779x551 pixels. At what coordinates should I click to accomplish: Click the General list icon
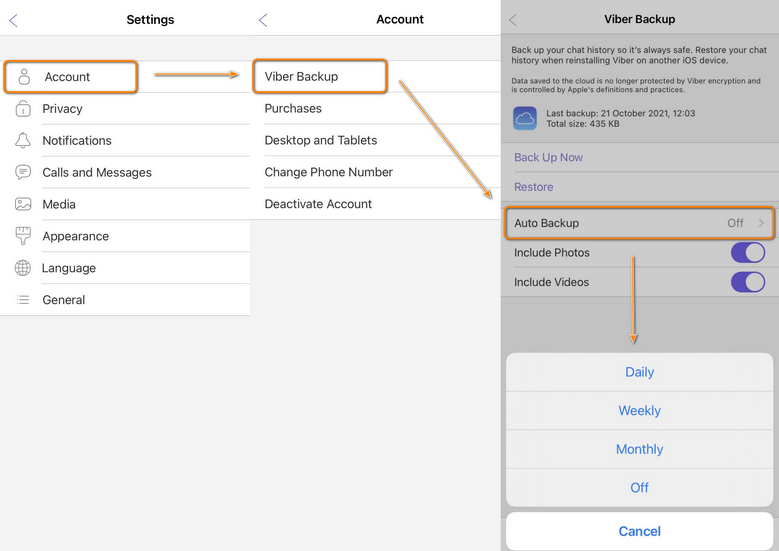pos(23,300)
